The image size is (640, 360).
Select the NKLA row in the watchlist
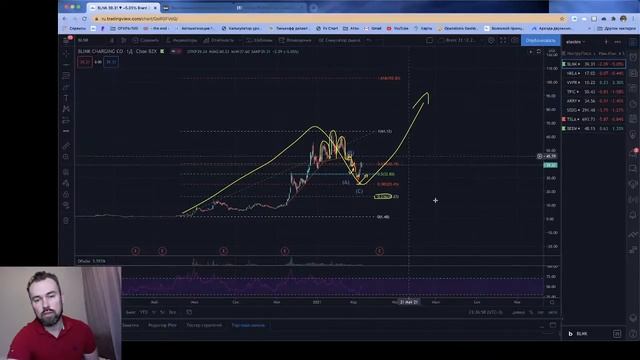[x=593, y=73]
